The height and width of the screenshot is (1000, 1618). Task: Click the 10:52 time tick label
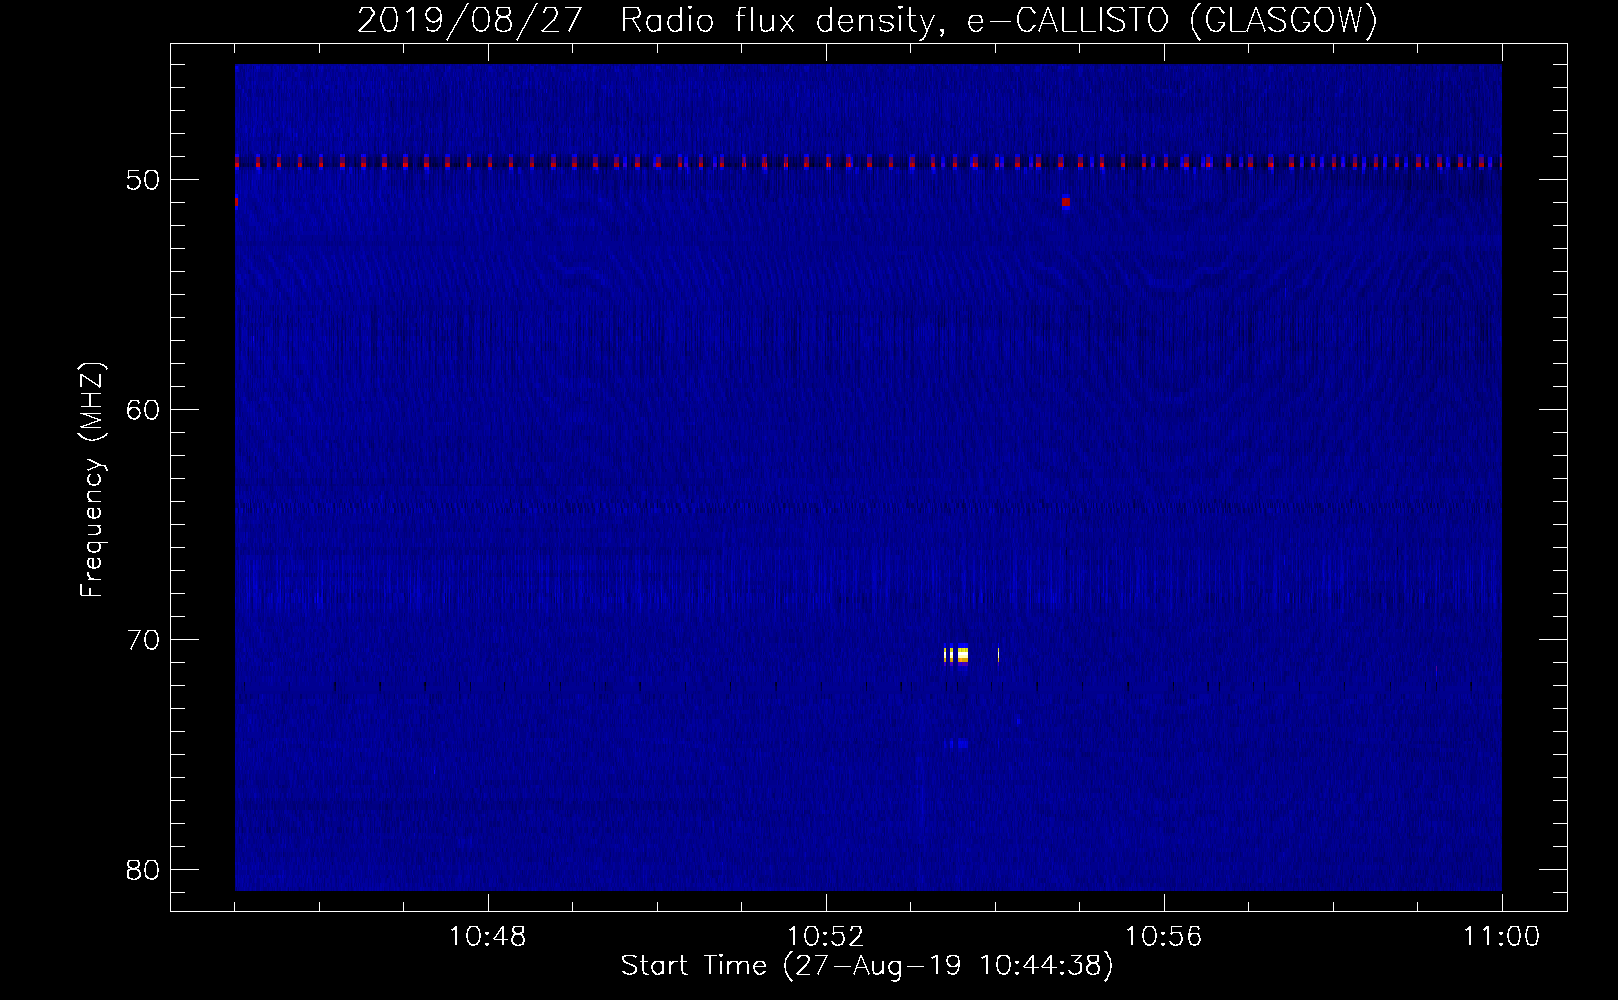coord(826,937)
